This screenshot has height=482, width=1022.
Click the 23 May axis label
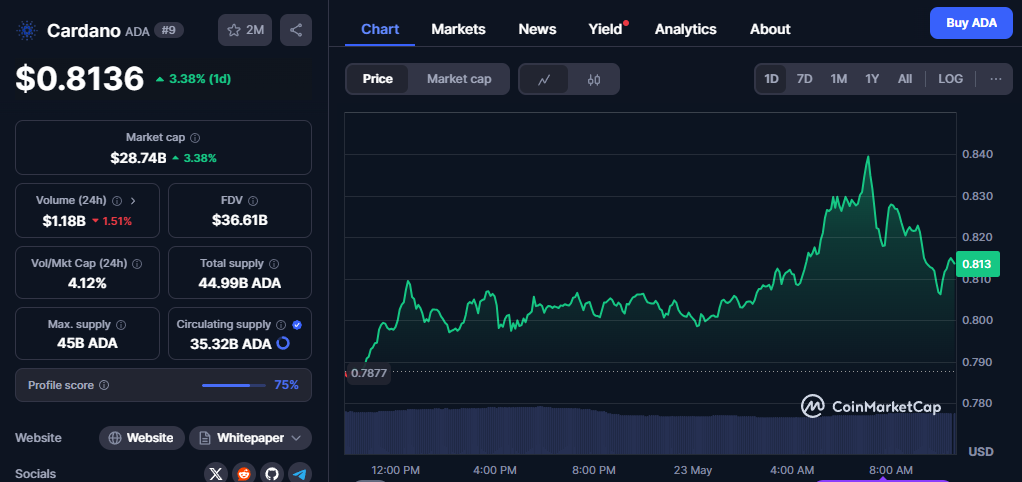[694, 470]
